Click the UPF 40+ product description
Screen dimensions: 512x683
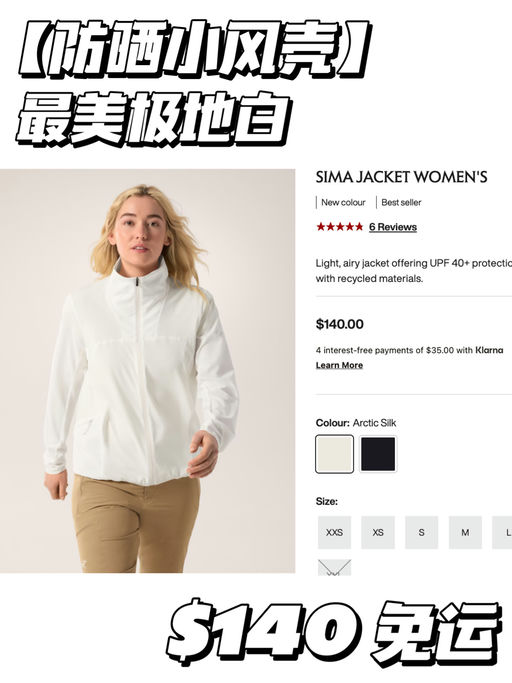[414, 270]
